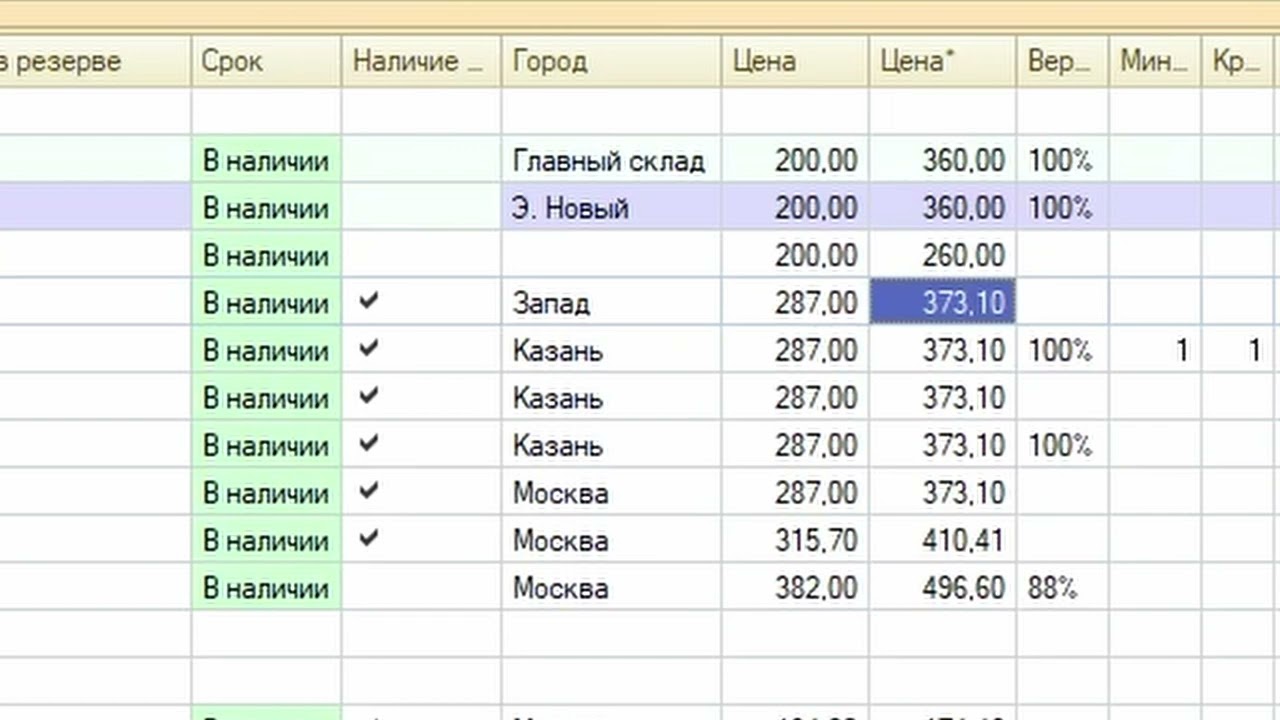Click the empty city cell in the 260,00 row

click(x=611, y=256)
